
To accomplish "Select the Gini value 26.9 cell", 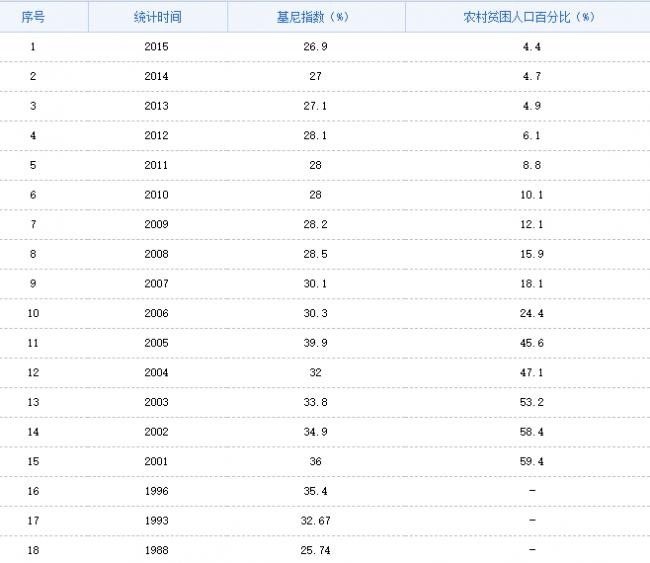I will pos(316,47).
